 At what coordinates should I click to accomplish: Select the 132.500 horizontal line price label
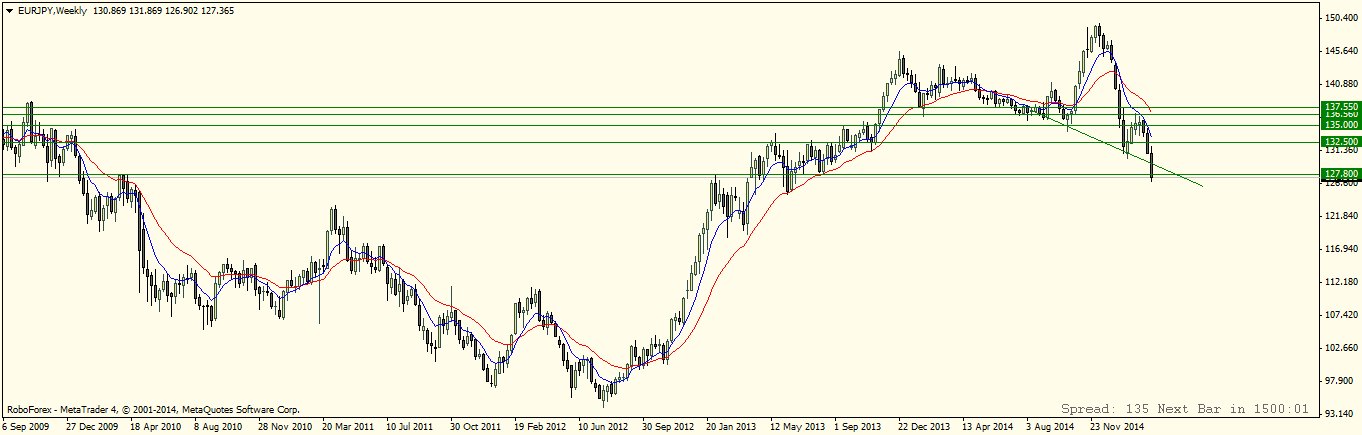coord(1341,142)
